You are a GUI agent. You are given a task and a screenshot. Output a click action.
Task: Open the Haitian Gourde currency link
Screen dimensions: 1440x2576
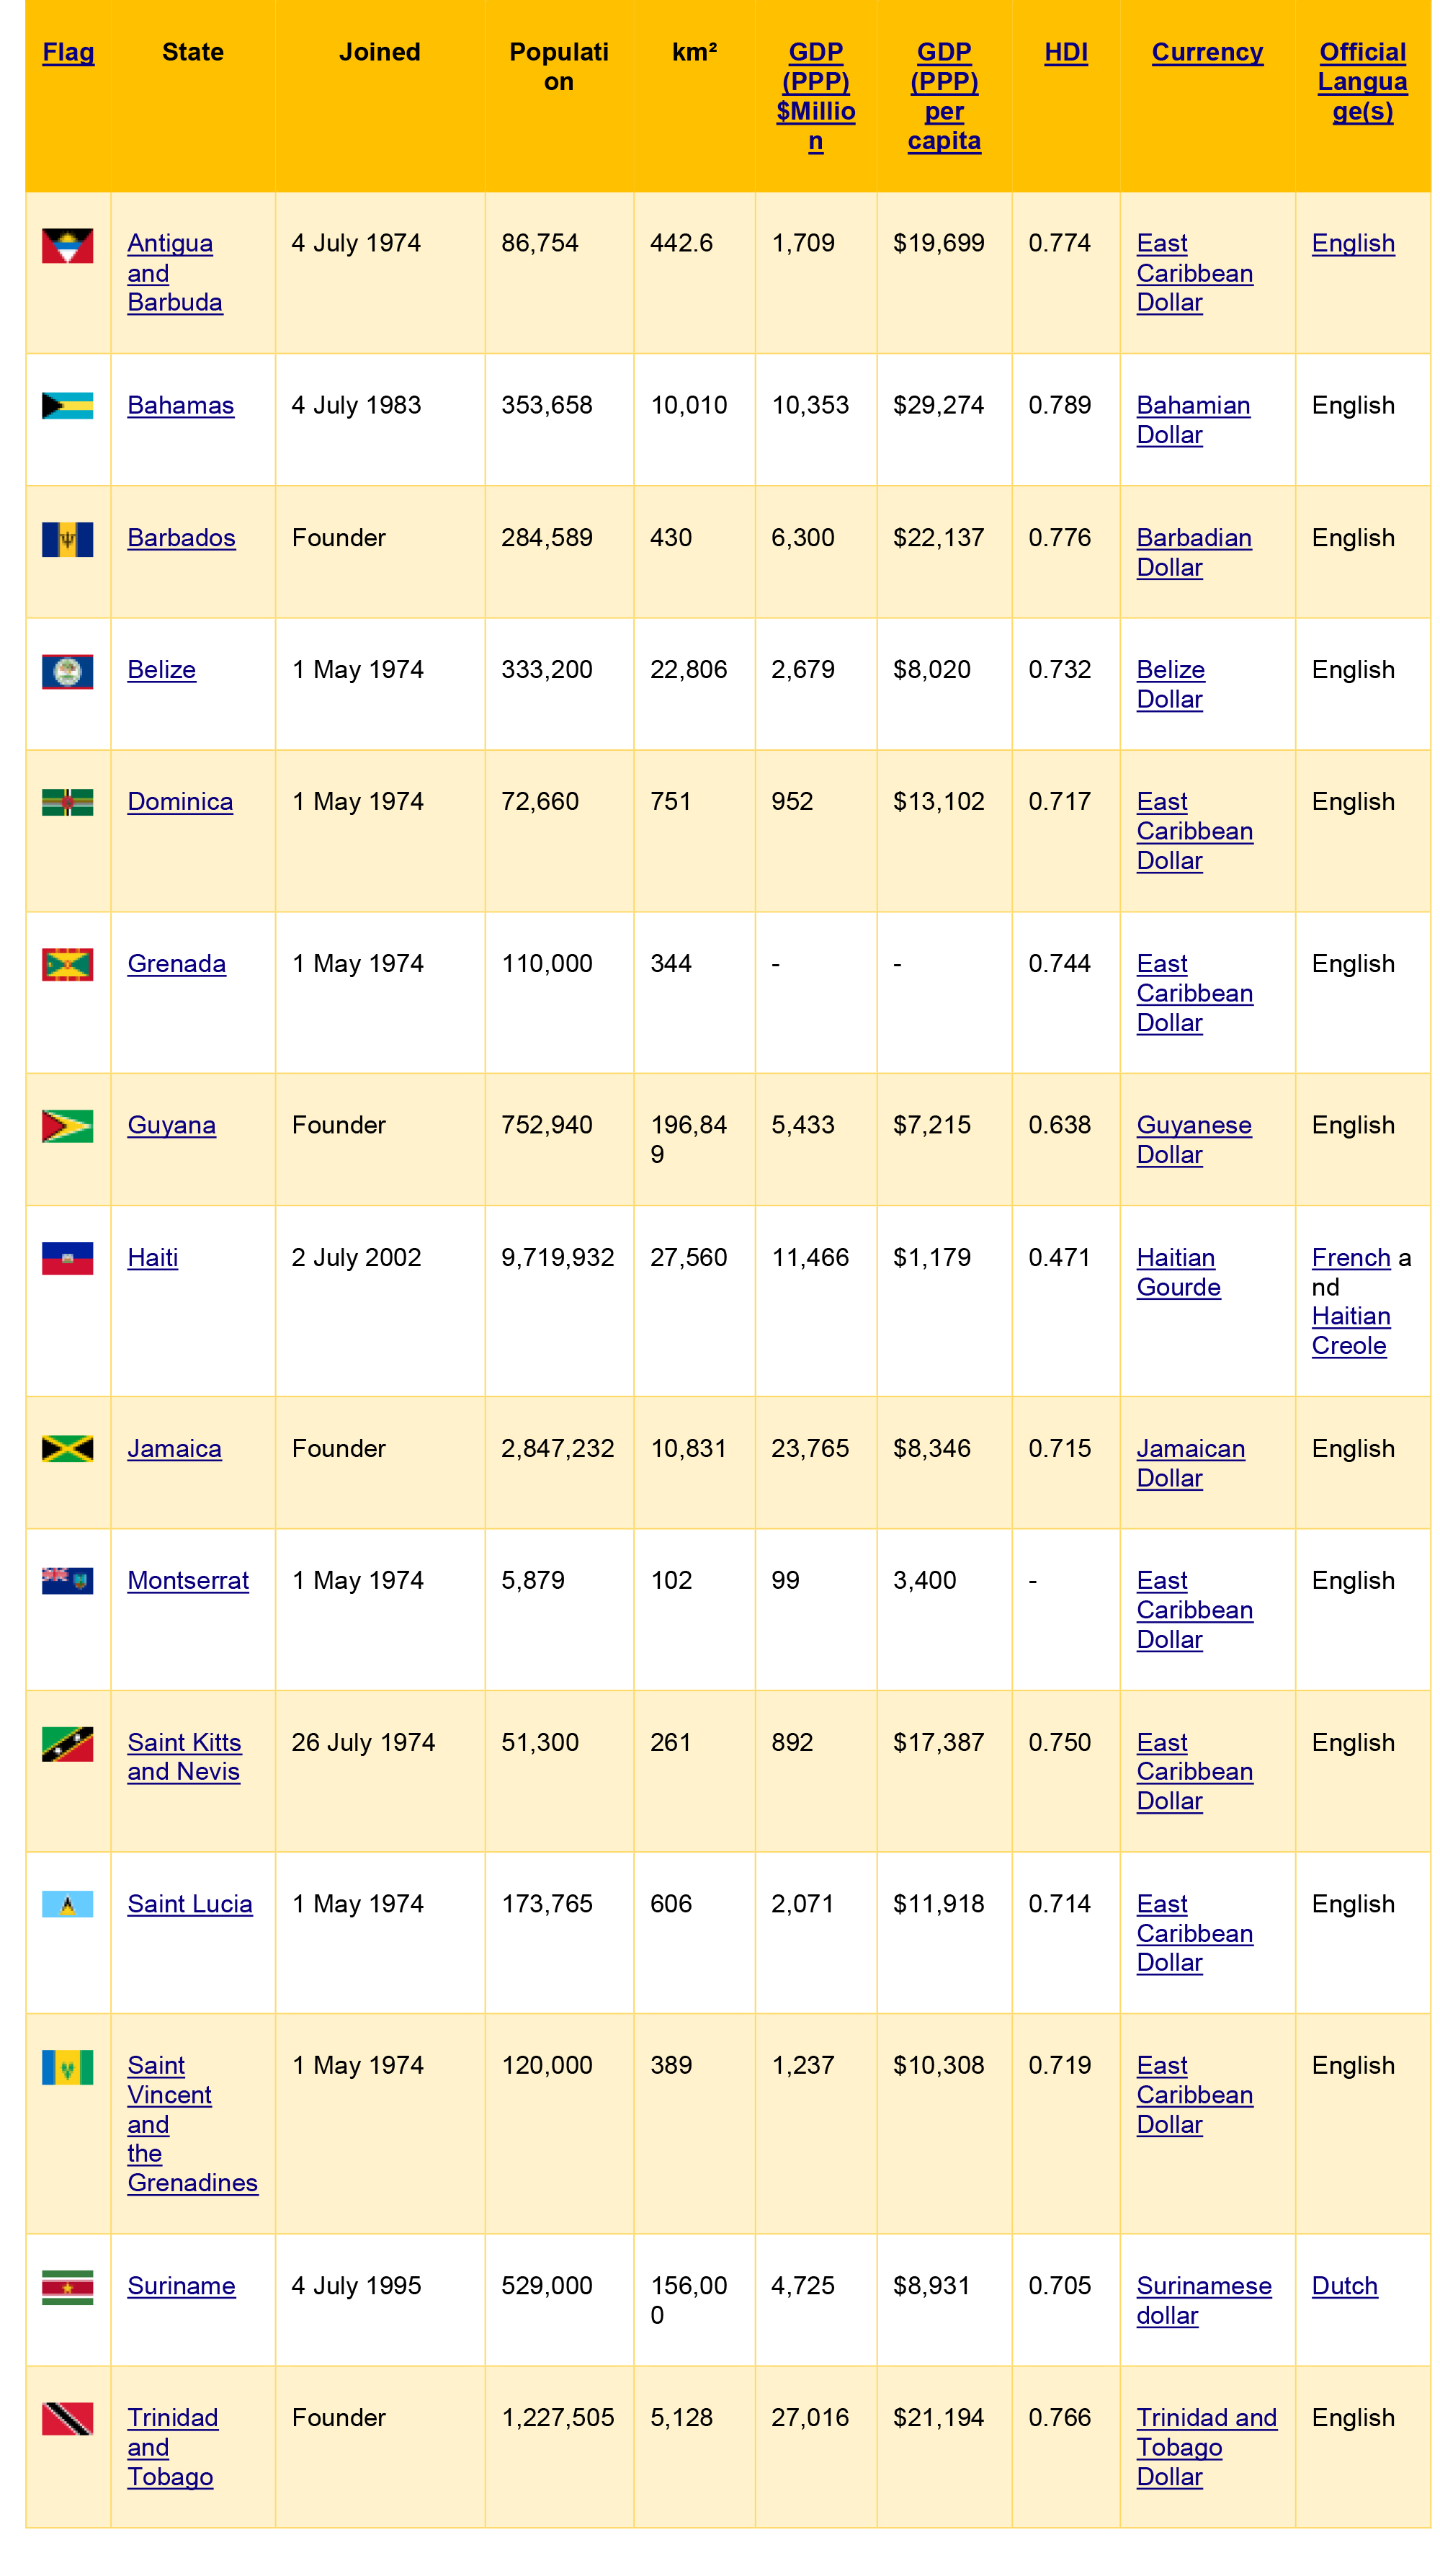coord(1178,1272)
